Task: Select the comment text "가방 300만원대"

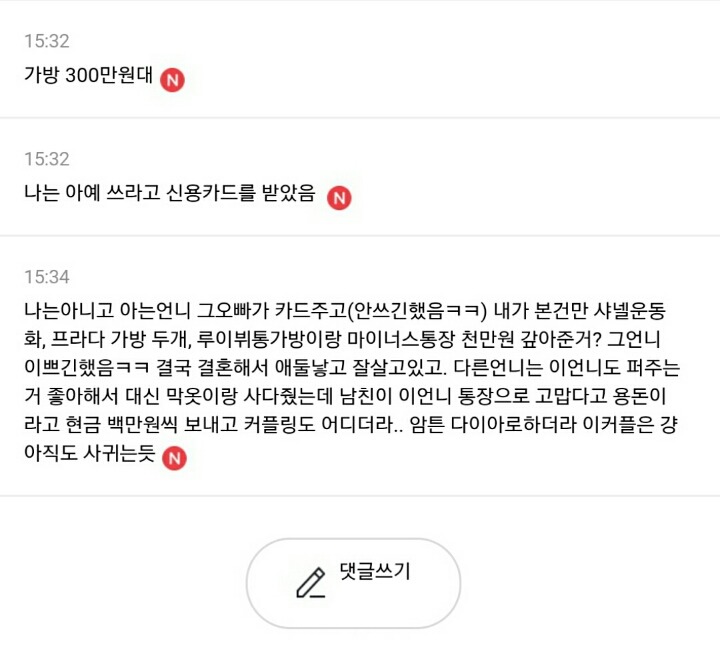Action: click(88, 77)
